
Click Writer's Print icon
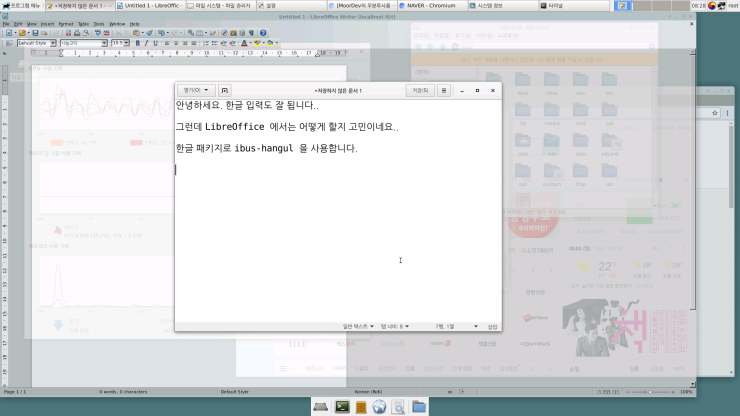point(77,33)
